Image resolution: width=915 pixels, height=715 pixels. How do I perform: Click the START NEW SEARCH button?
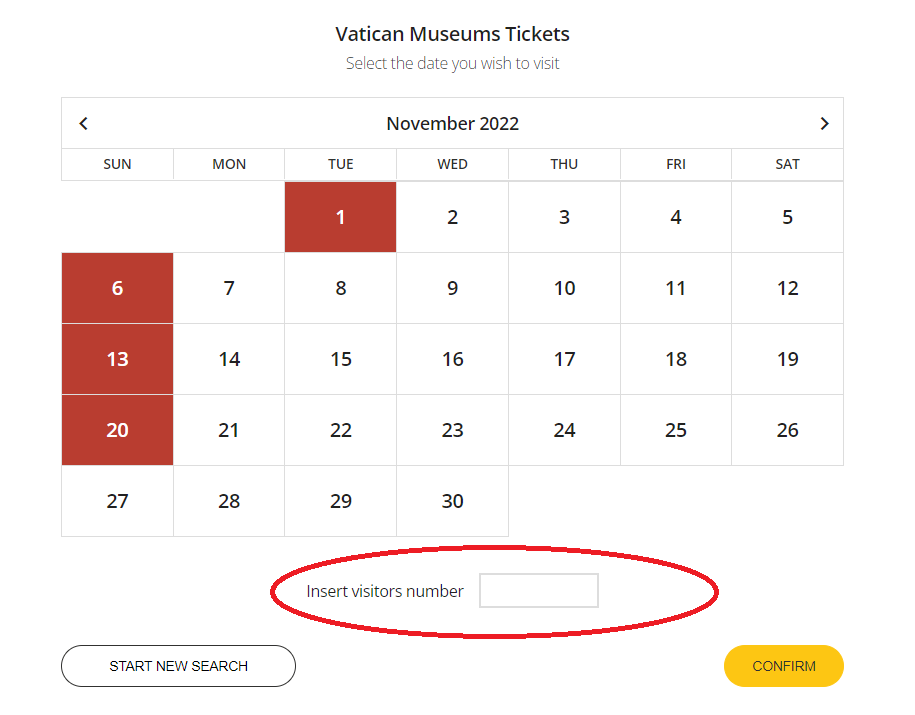pos(179,666)
